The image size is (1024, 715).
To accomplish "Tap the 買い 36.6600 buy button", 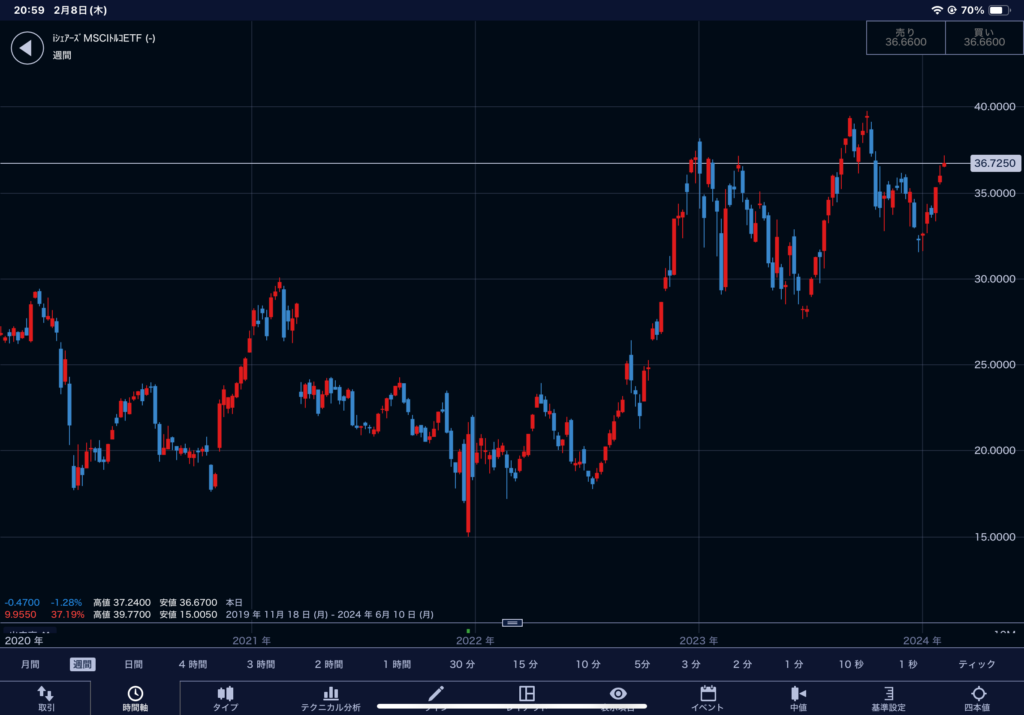I will point(983,38).
